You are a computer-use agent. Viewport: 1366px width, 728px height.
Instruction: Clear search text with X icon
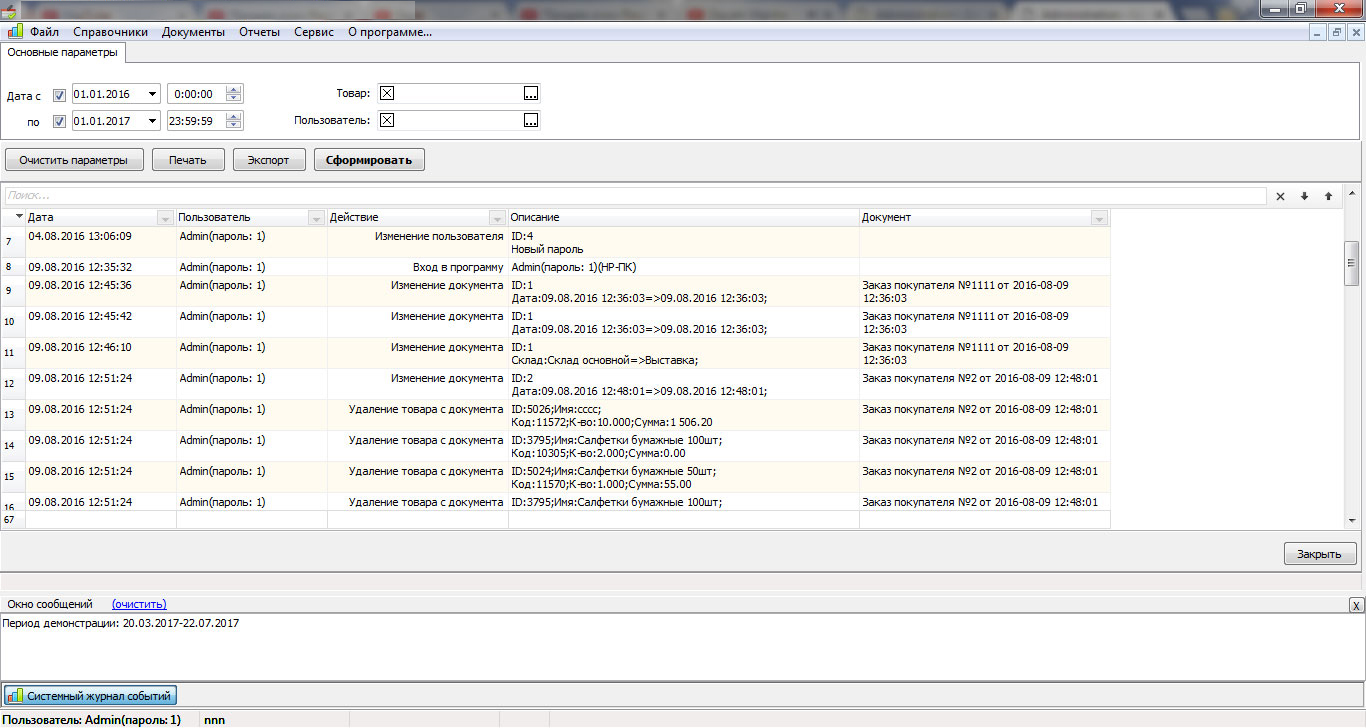[x=1280, y=197]
